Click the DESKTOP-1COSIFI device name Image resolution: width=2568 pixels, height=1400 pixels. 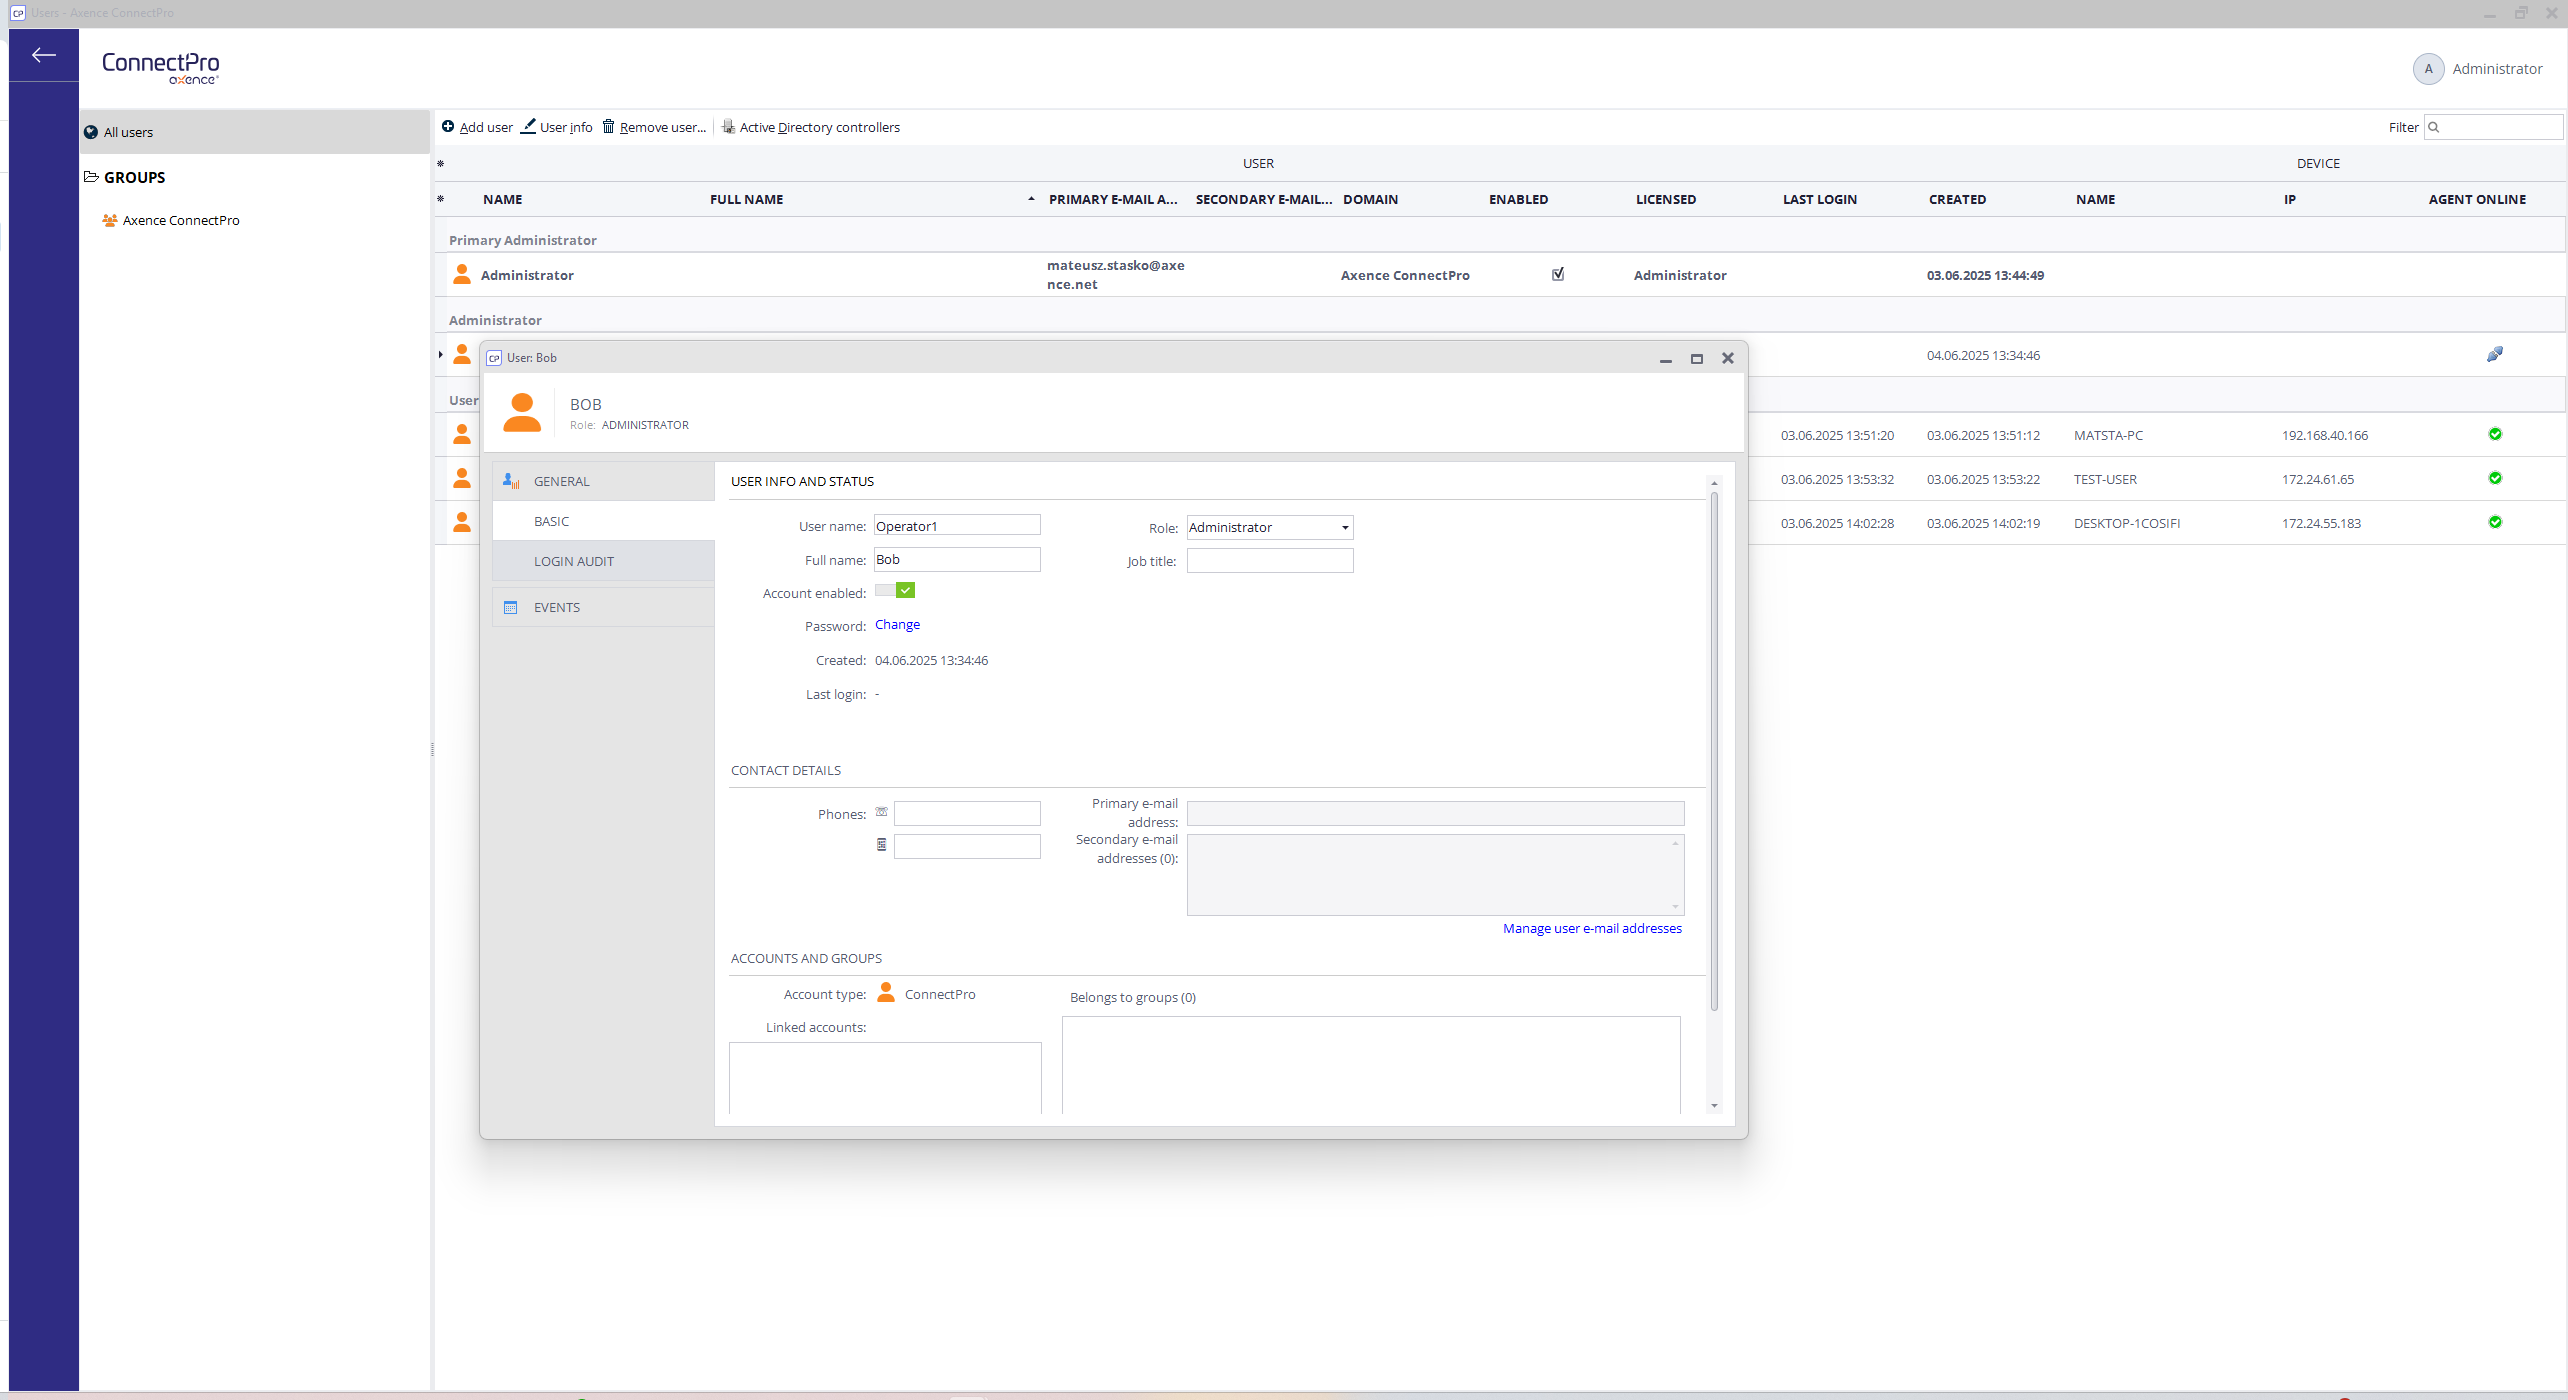coord(2126,523)
